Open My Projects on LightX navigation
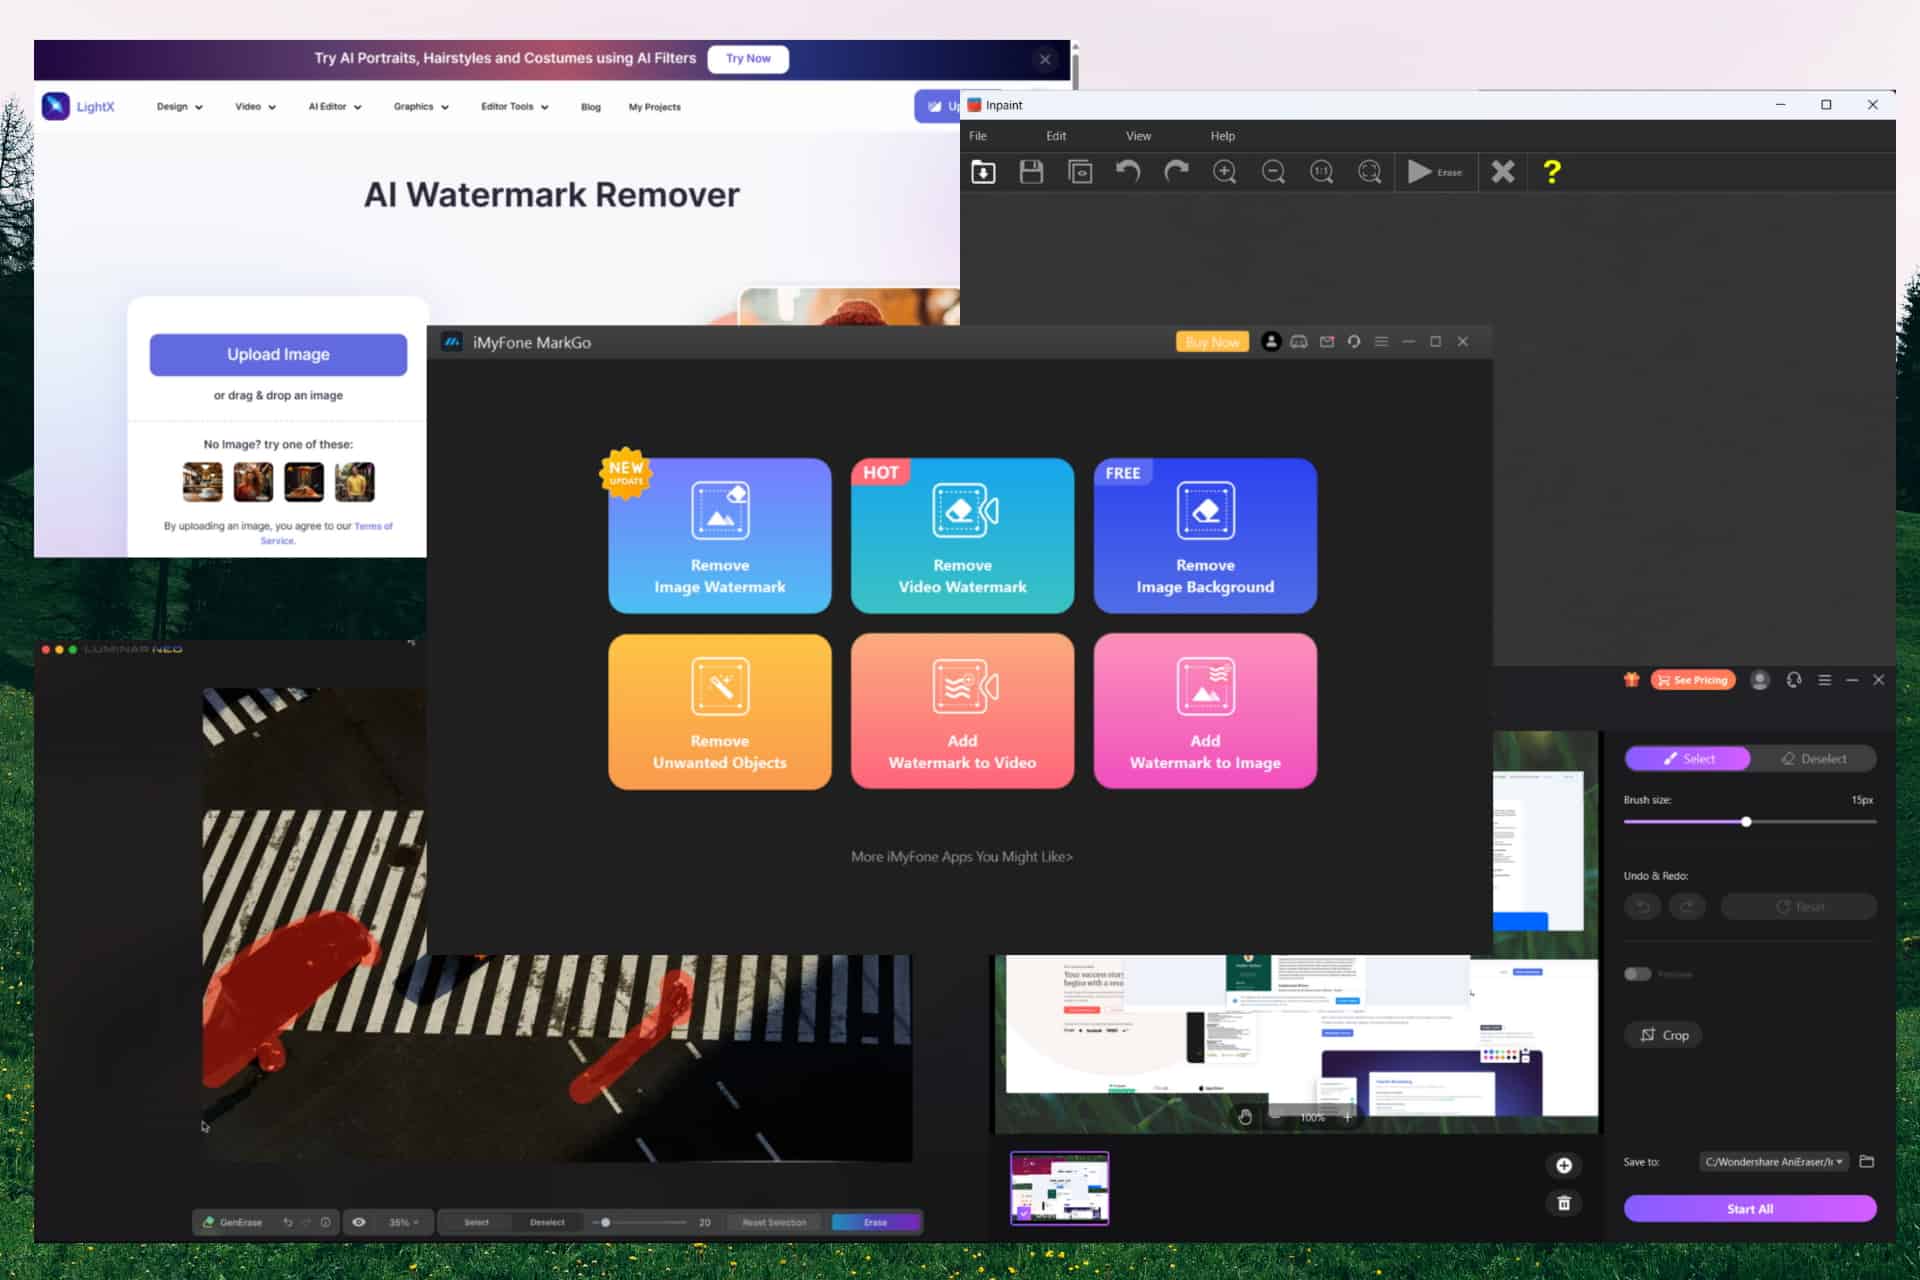The width and height of the screenshot is (1920, 1280). pos(655,107)
